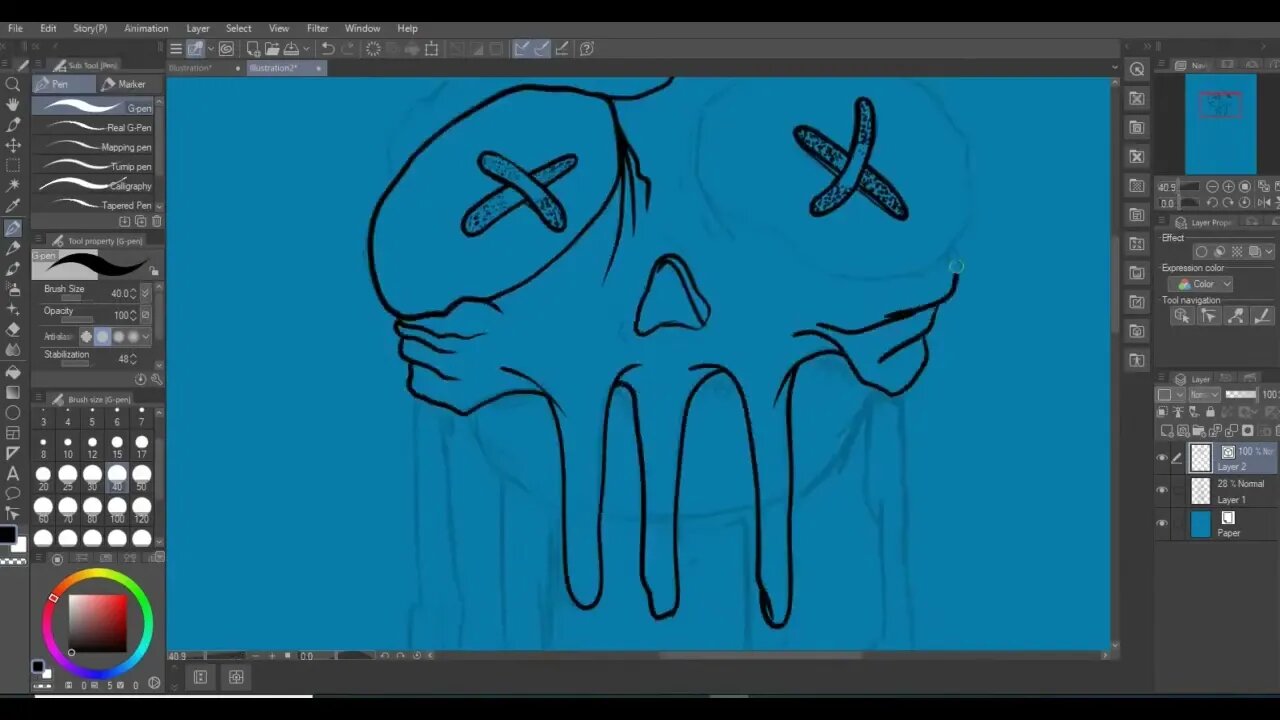Screen dimensions: 1280x720
Task: Open the help support icon
Action: point(587,48)
